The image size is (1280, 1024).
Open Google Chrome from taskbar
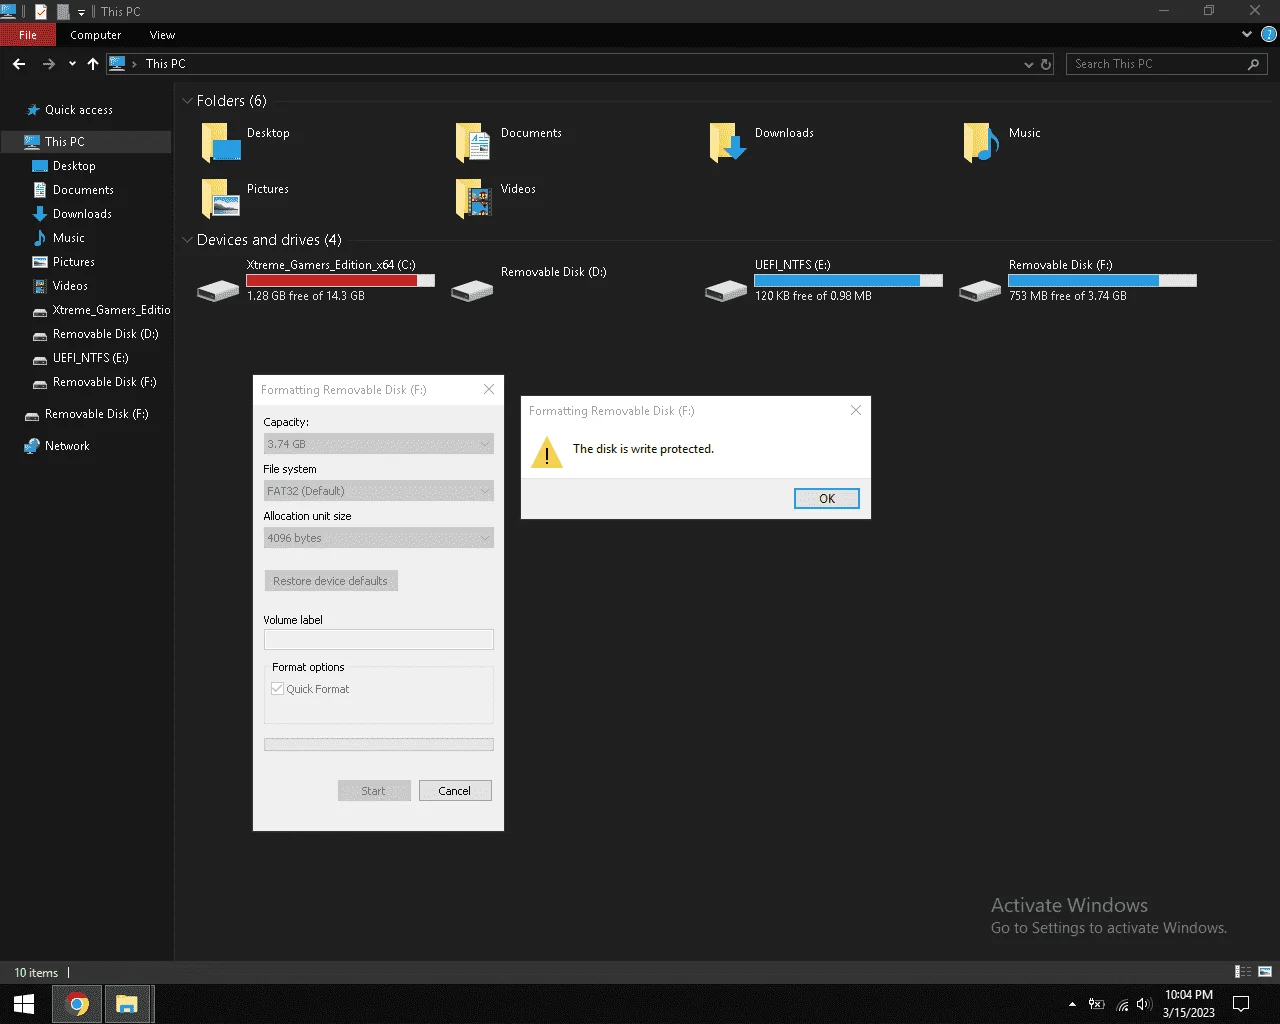pos(77,1004)
